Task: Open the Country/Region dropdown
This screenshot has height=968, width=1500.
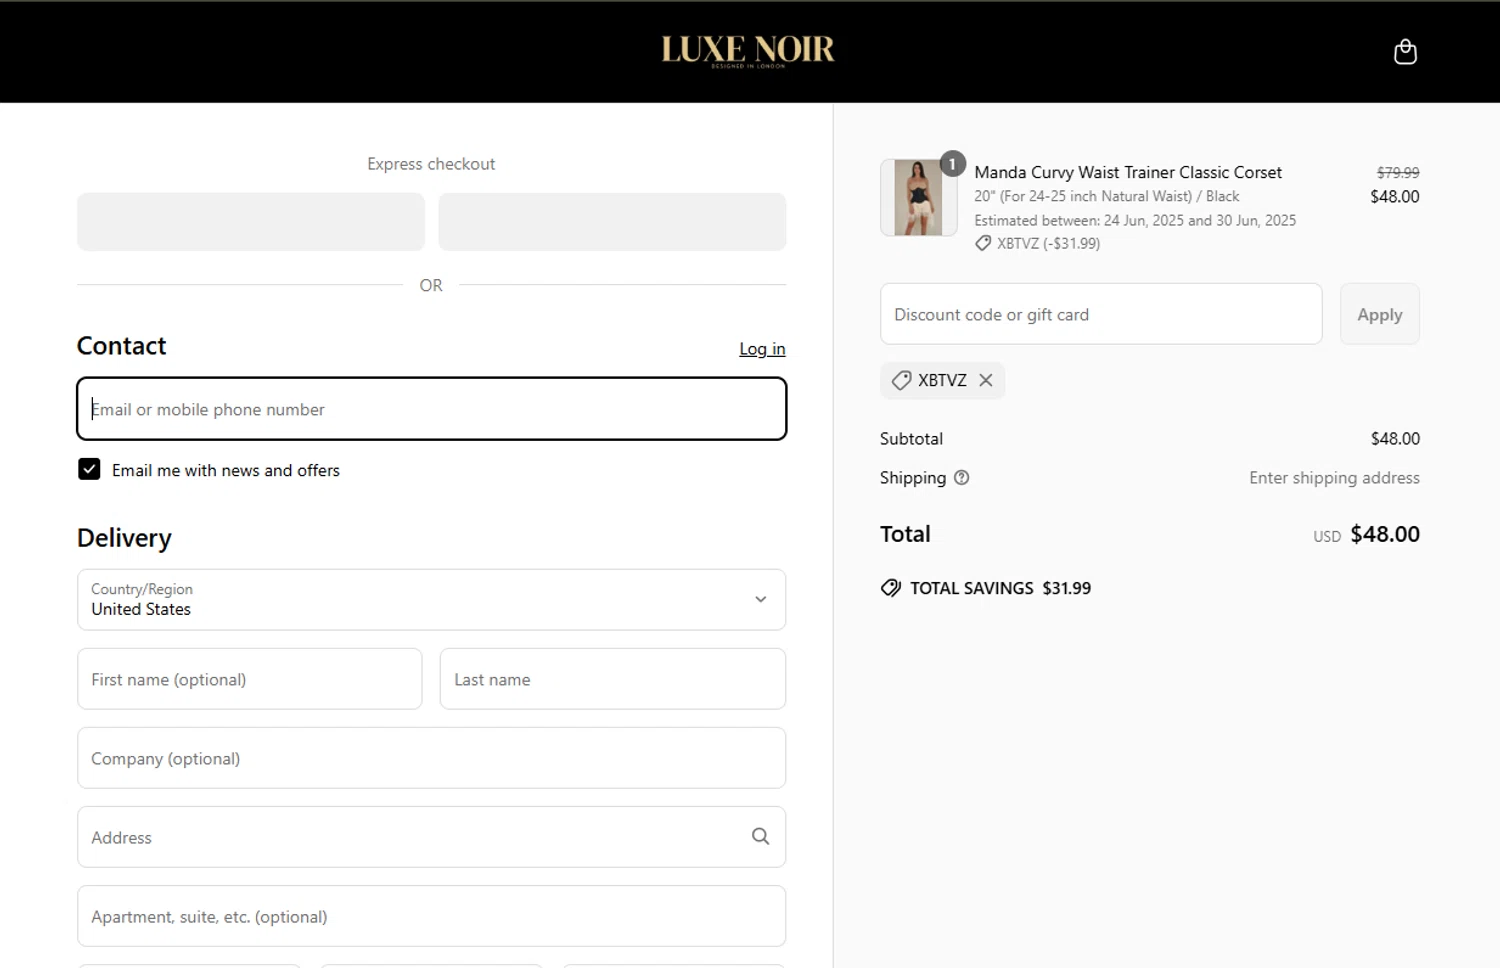Action: (x=431, y=600)
